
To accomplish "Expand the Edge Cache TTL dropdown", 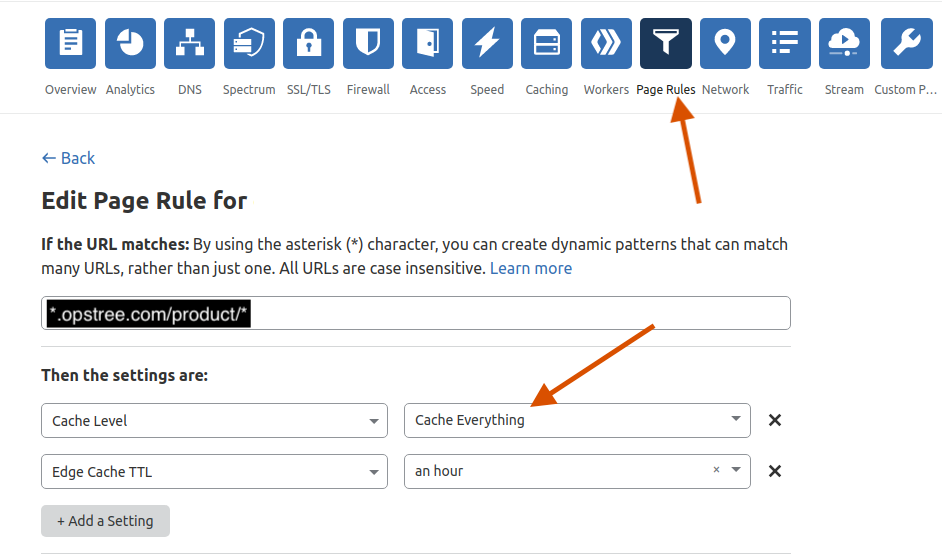I will [214, 472].
